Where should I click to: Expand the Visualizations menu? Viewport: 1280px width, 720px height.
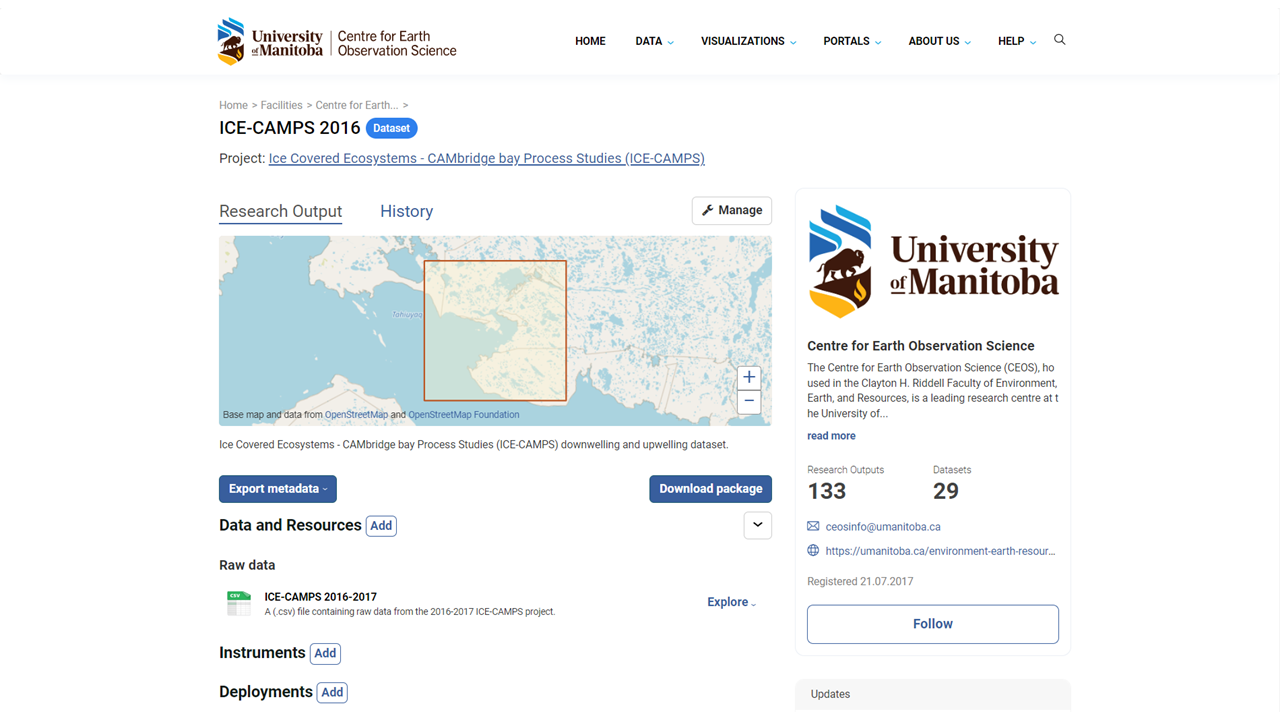tap(748, 41)
